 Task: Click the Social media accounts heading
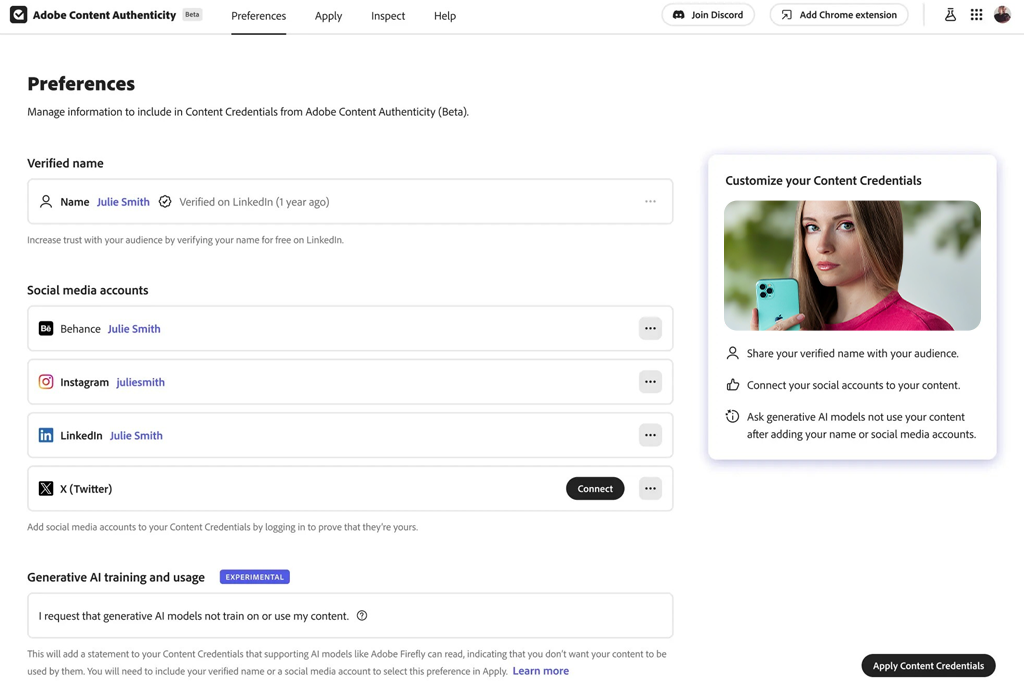point(88,290)
